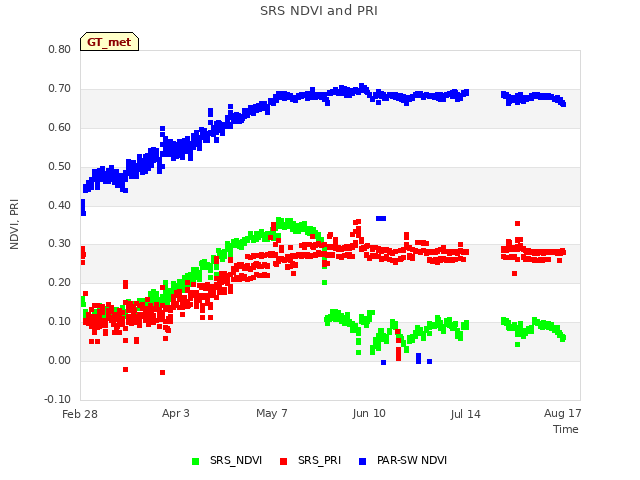Click the Aug 17 x-axis tick label
Image resolution: width=640 pixels, height=480 pixels.
click(x=562, y=413)
